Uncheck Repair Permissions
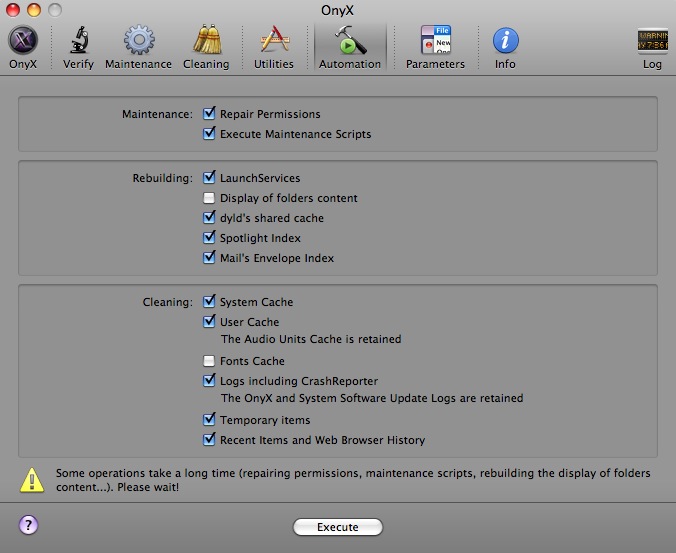Screen dimensions: 676x553 coord(209,113)
